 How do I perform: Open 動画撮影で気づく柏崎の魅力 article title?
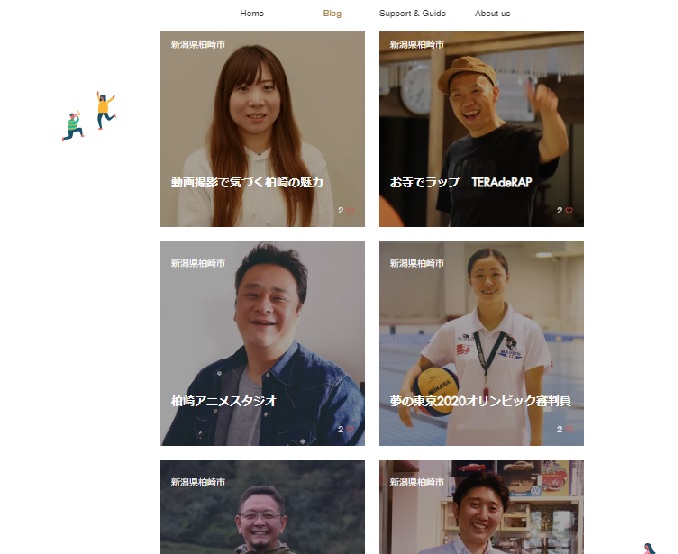(247, 182)
